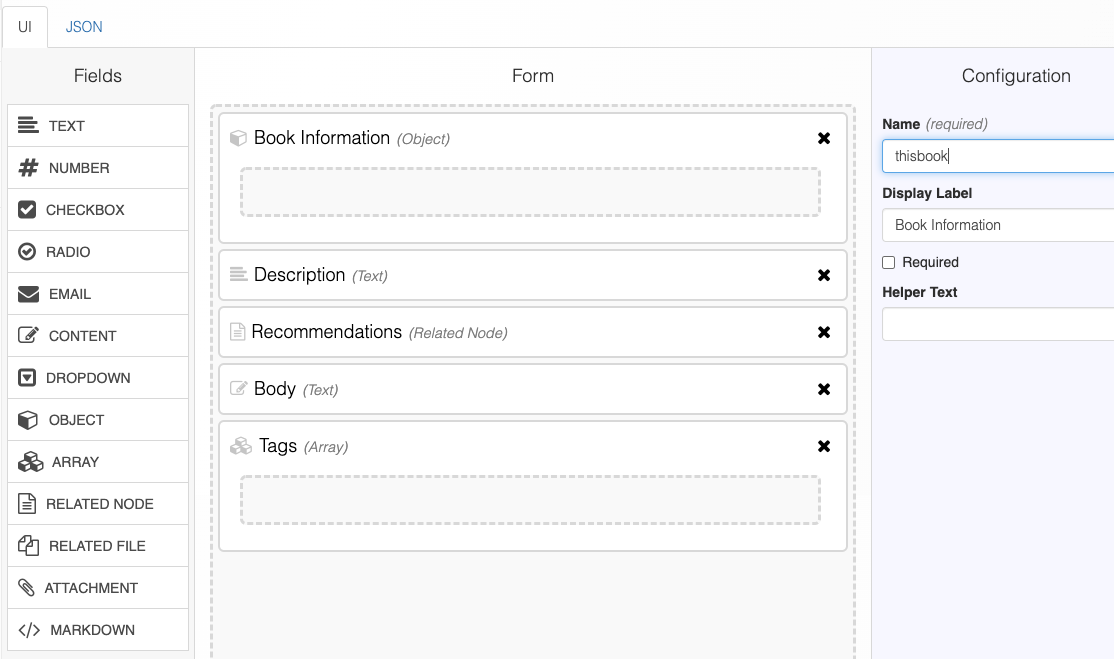
Task: Enable the Required checkbox
Action: tap(888, 262)
